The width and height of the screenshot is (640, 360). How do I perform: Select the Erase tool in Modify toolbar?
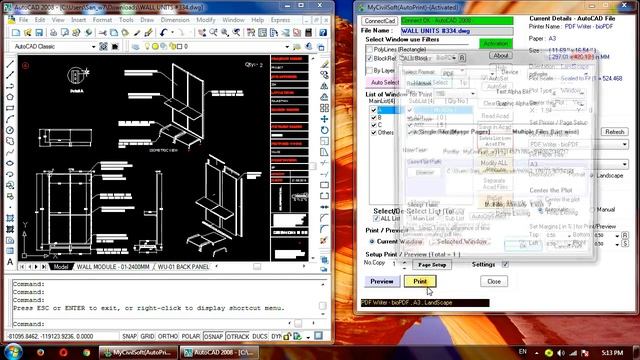[x=324, y=64]
